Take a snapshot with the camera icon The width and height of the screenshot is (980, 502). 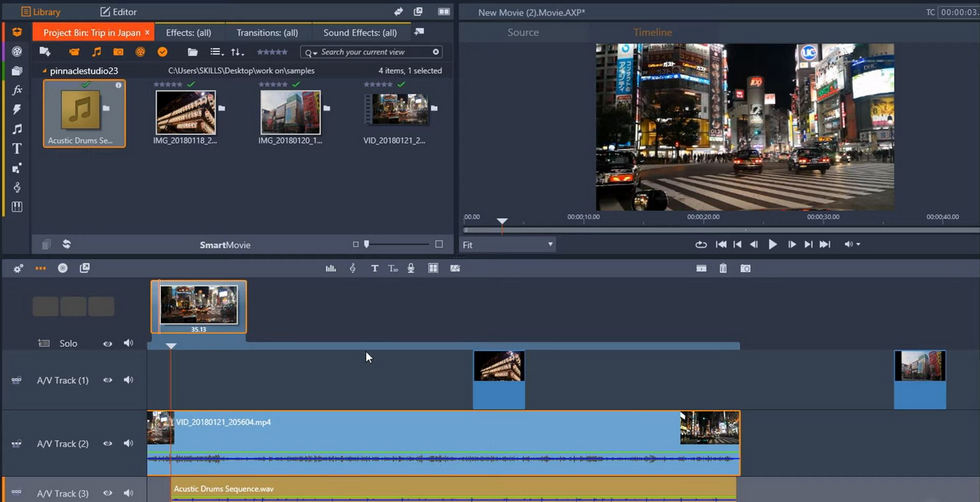pos(745,268)
